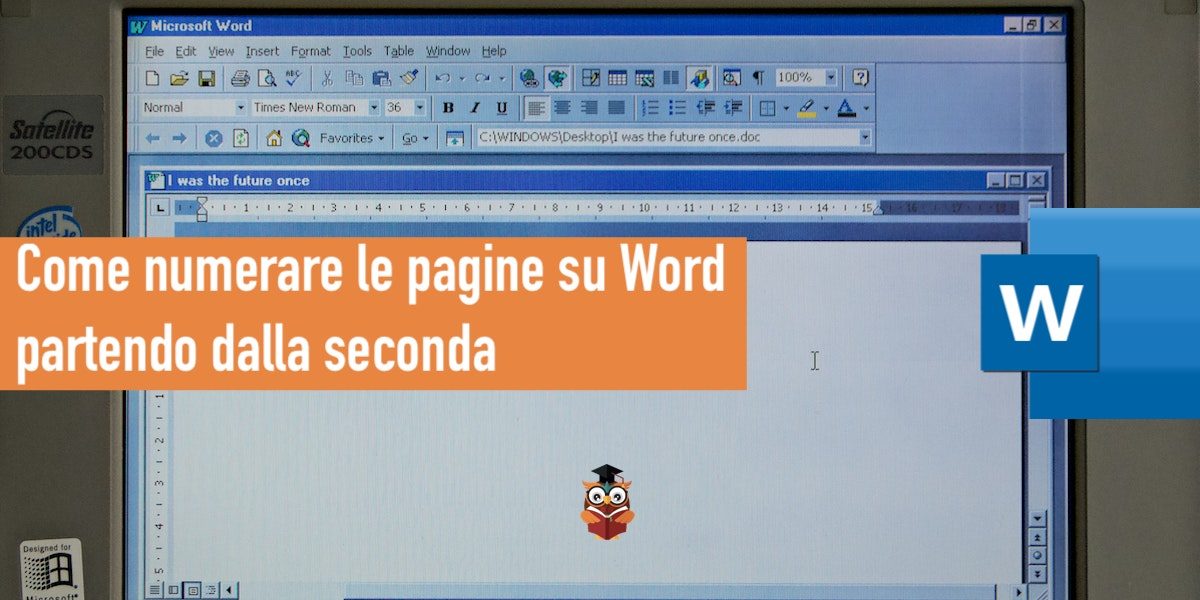Image resolution: width=1200 pixels, height=600 pixels.
Task: Insert a Microsoft Excel worksheet
Action: (x=644, y=77)
